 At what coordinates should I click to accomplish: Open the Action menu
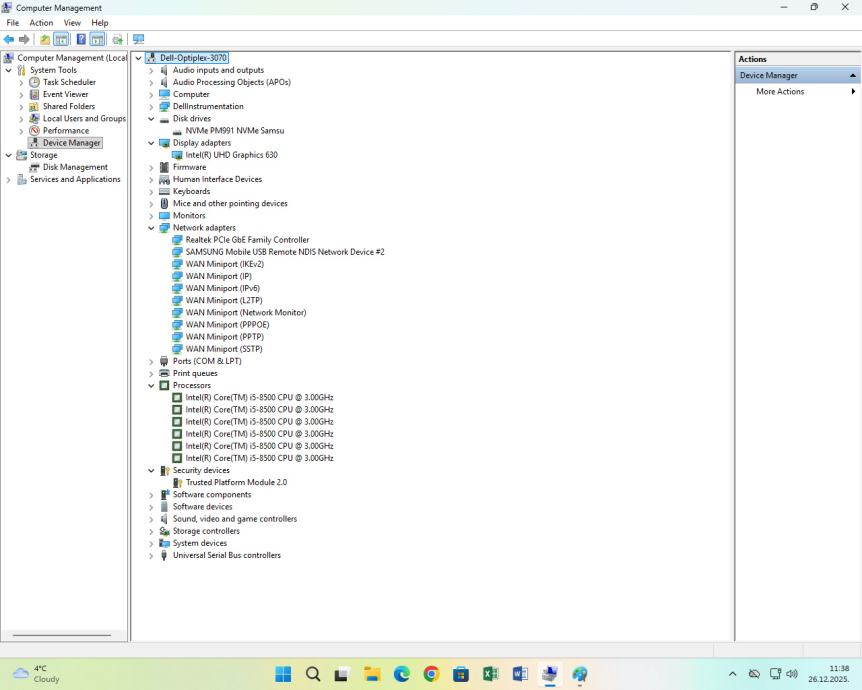(41, 22)
